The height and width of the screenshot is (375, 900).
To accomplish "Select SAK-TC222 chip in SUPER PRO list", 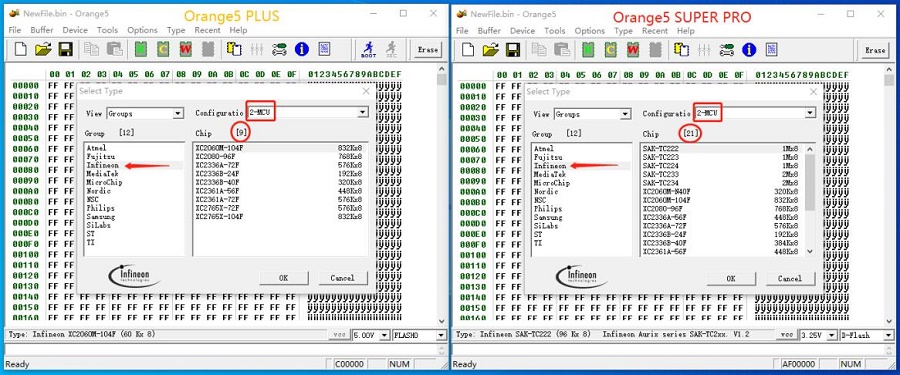I will (723, 148).
